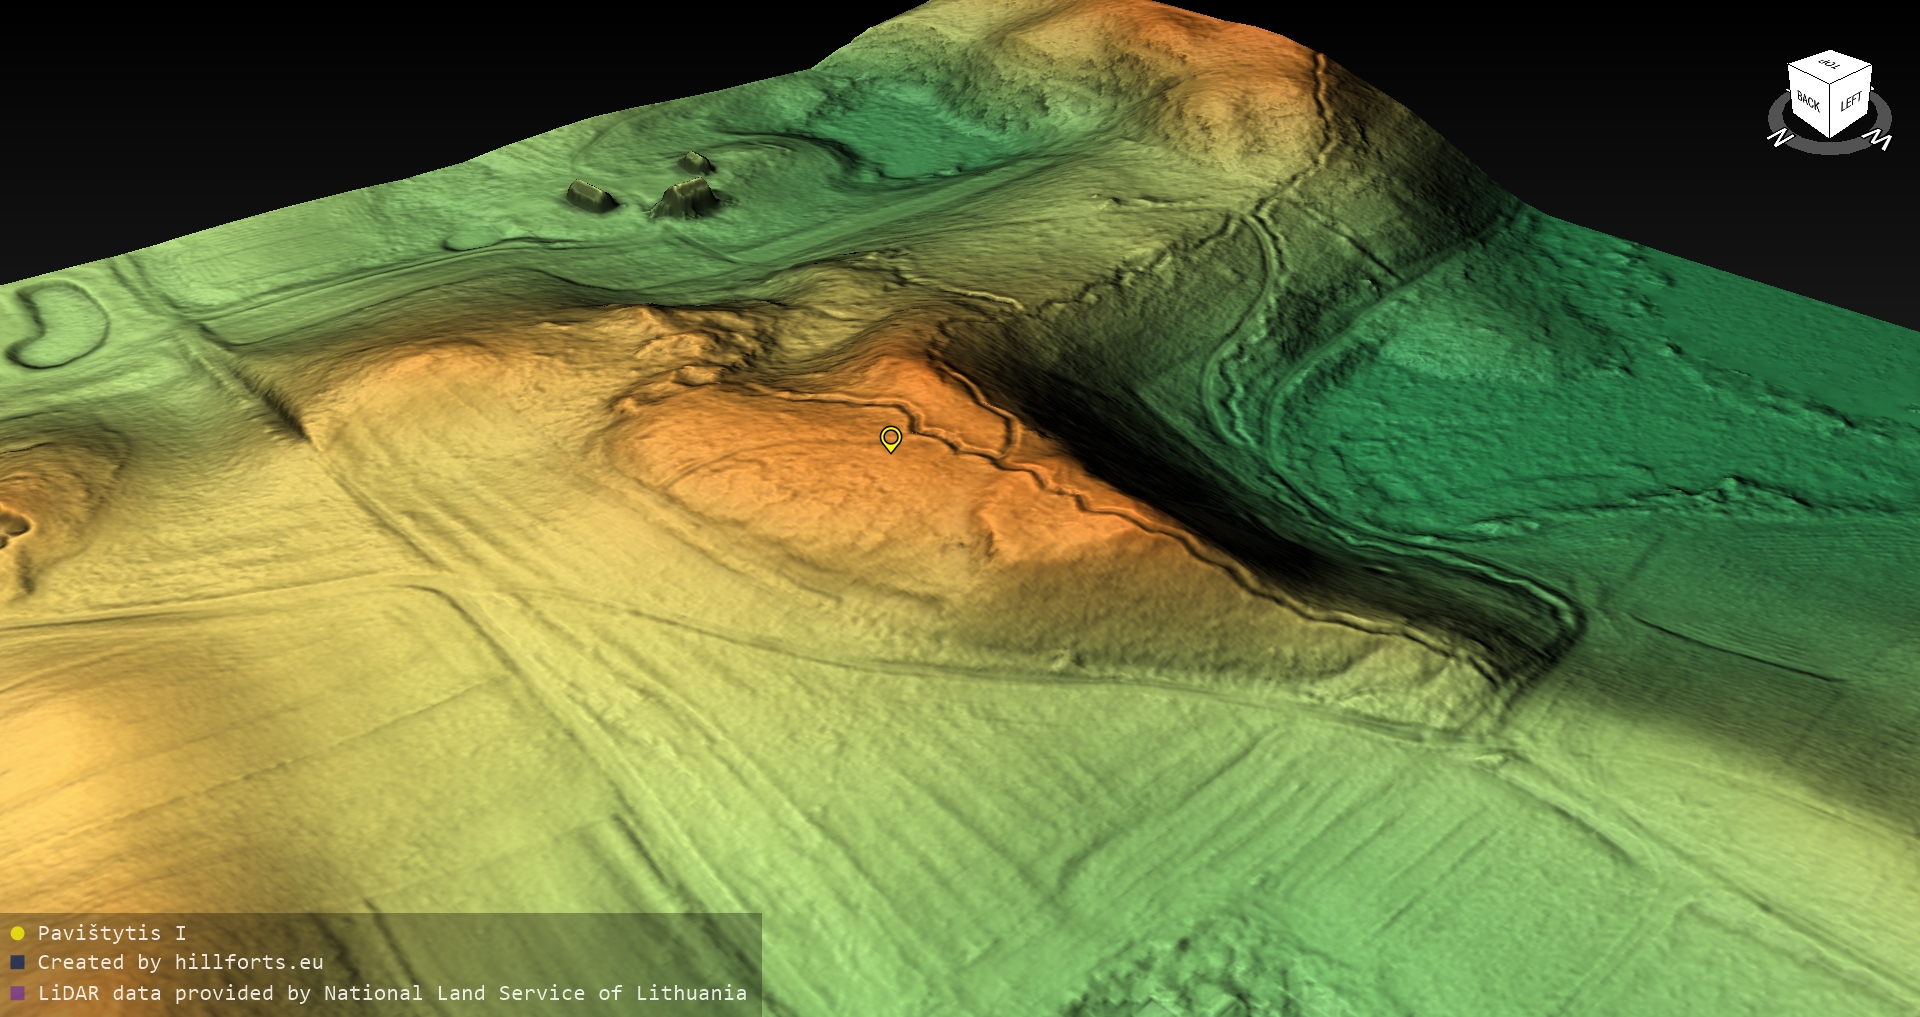Screen dimensions: 1920x1017
Task: Click the gray compass ring below the cube
Action: [x=1830, y=148]
